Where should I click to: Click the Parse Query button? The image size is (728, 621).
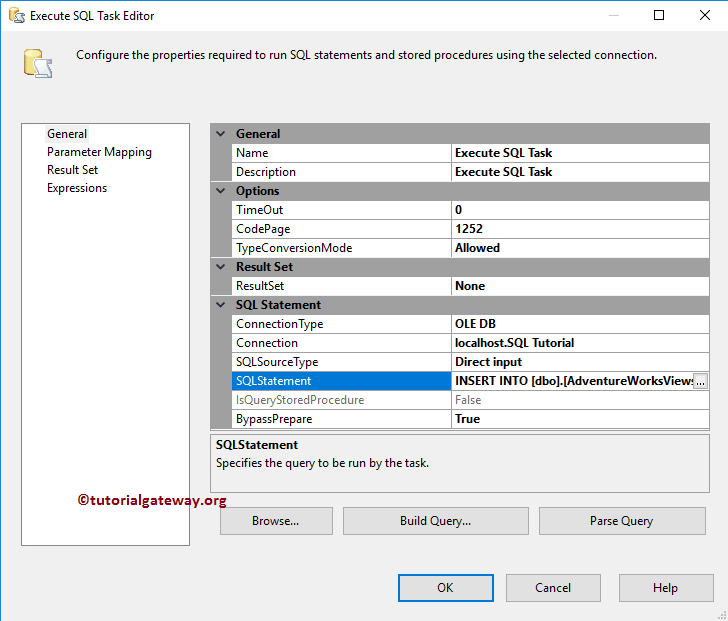click(x=622, y=521)
